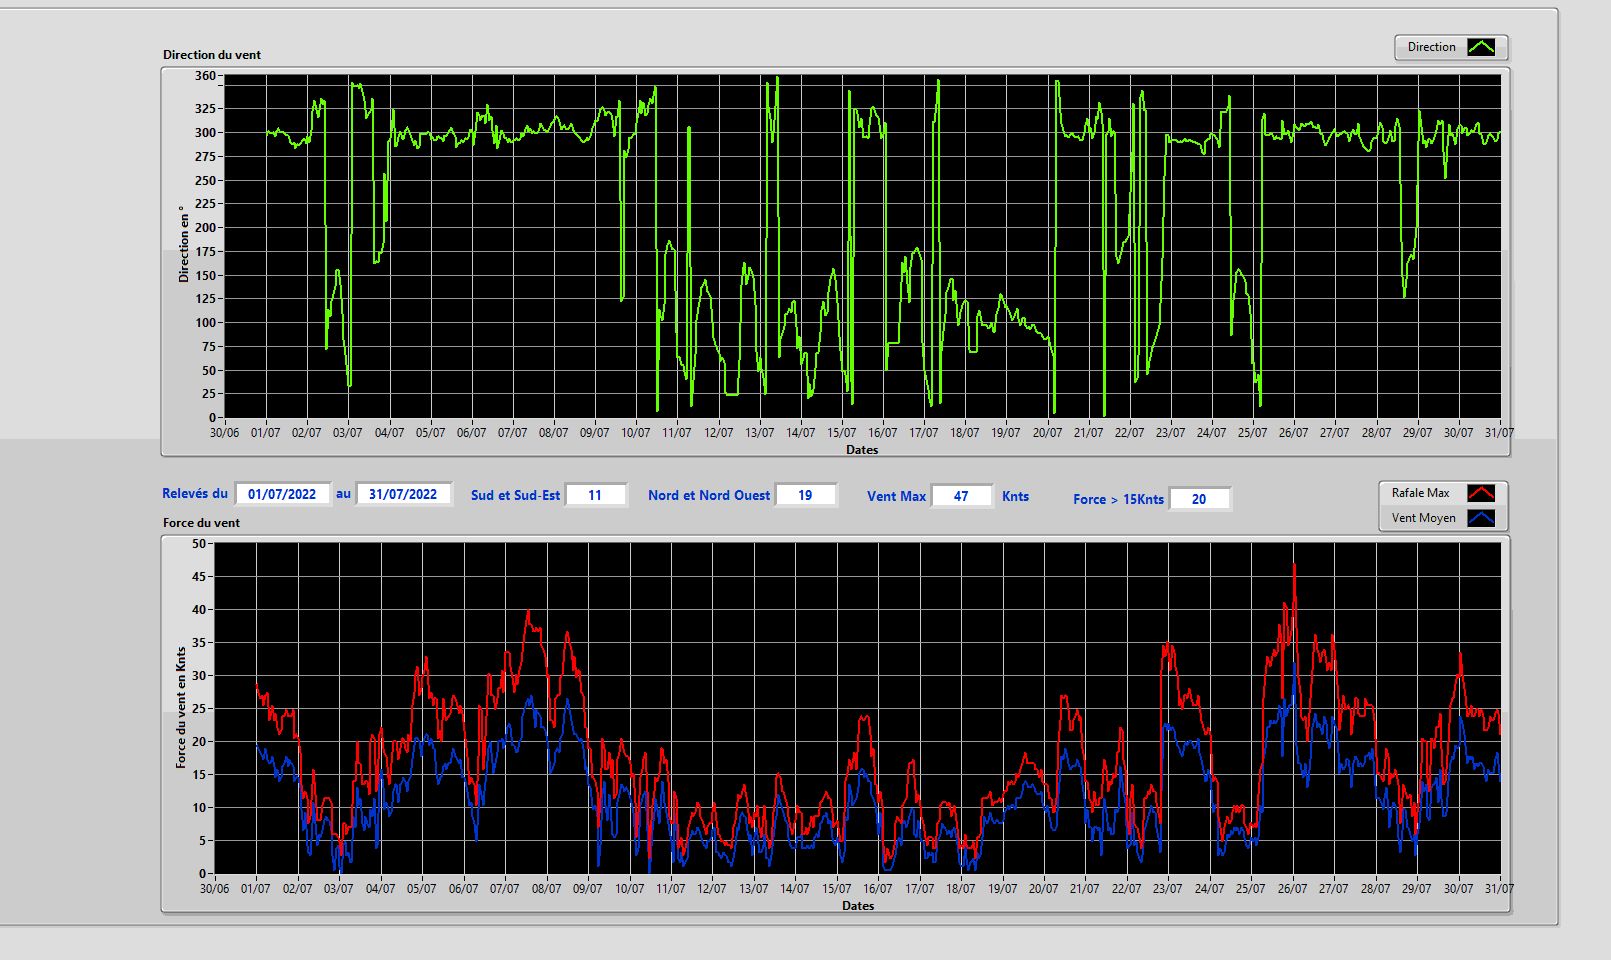The height and width of the screenshot is (960, 1611).
Task: Click the 'Force du vent' chart title
Action: click(x=201, y=522)
